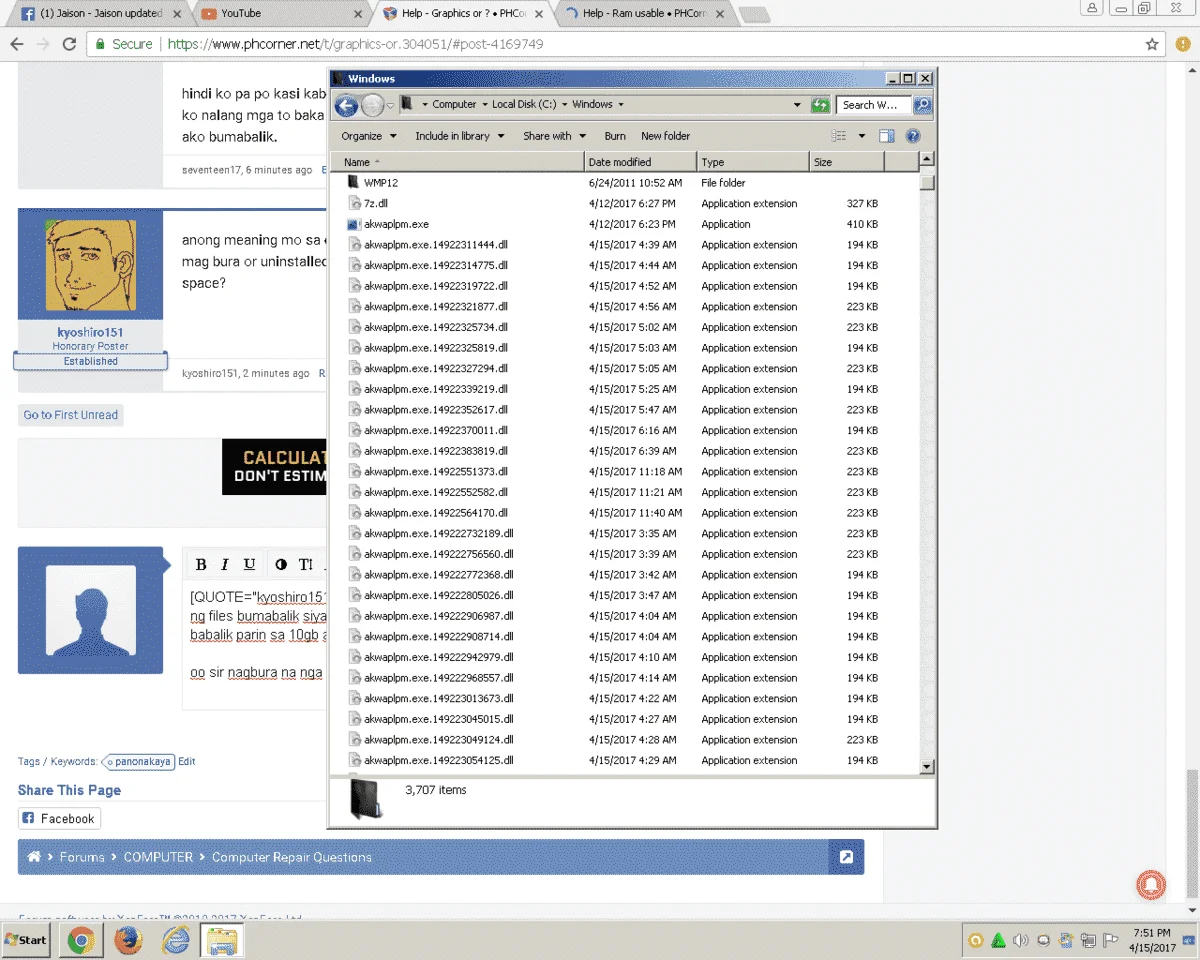
Task: Open the Explorer help question mark icon
Action: pyautogui.click(x=912, y=136)
